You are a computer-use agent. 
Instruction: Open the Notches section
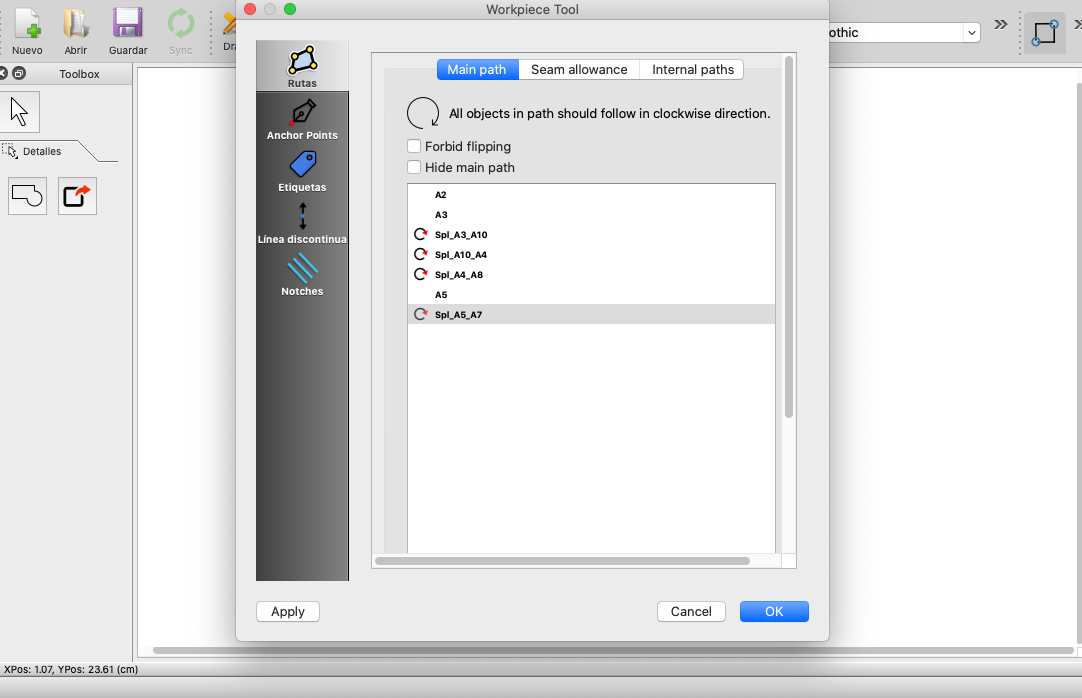point(302,275)
